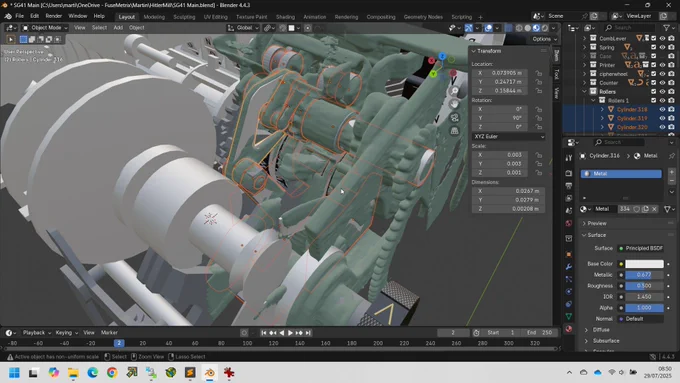Enable rendered viewport shading
Screen dimensions: 680x383
click(x=545, y=28)
